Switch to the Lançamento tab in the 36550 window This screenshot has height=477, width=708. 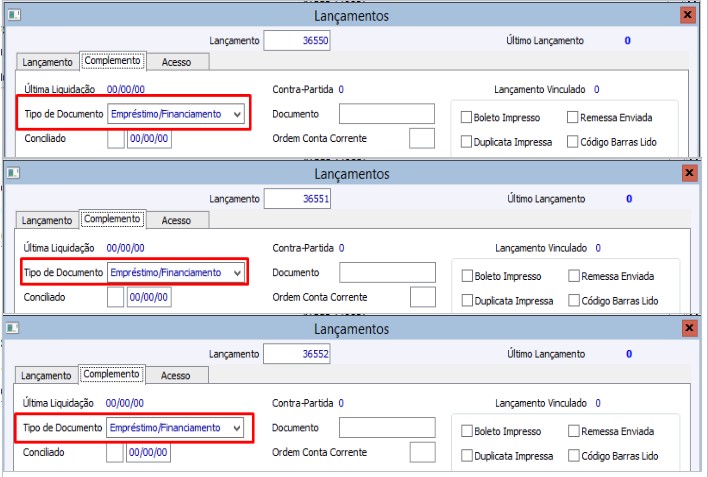pyautogui.click(x=47, y=62)
